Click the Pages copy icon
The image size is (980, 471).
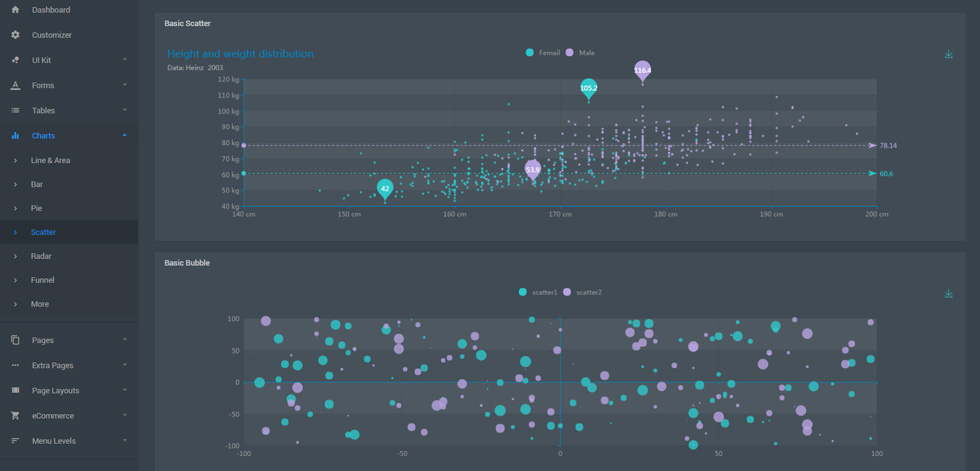[x=16, y=340]
